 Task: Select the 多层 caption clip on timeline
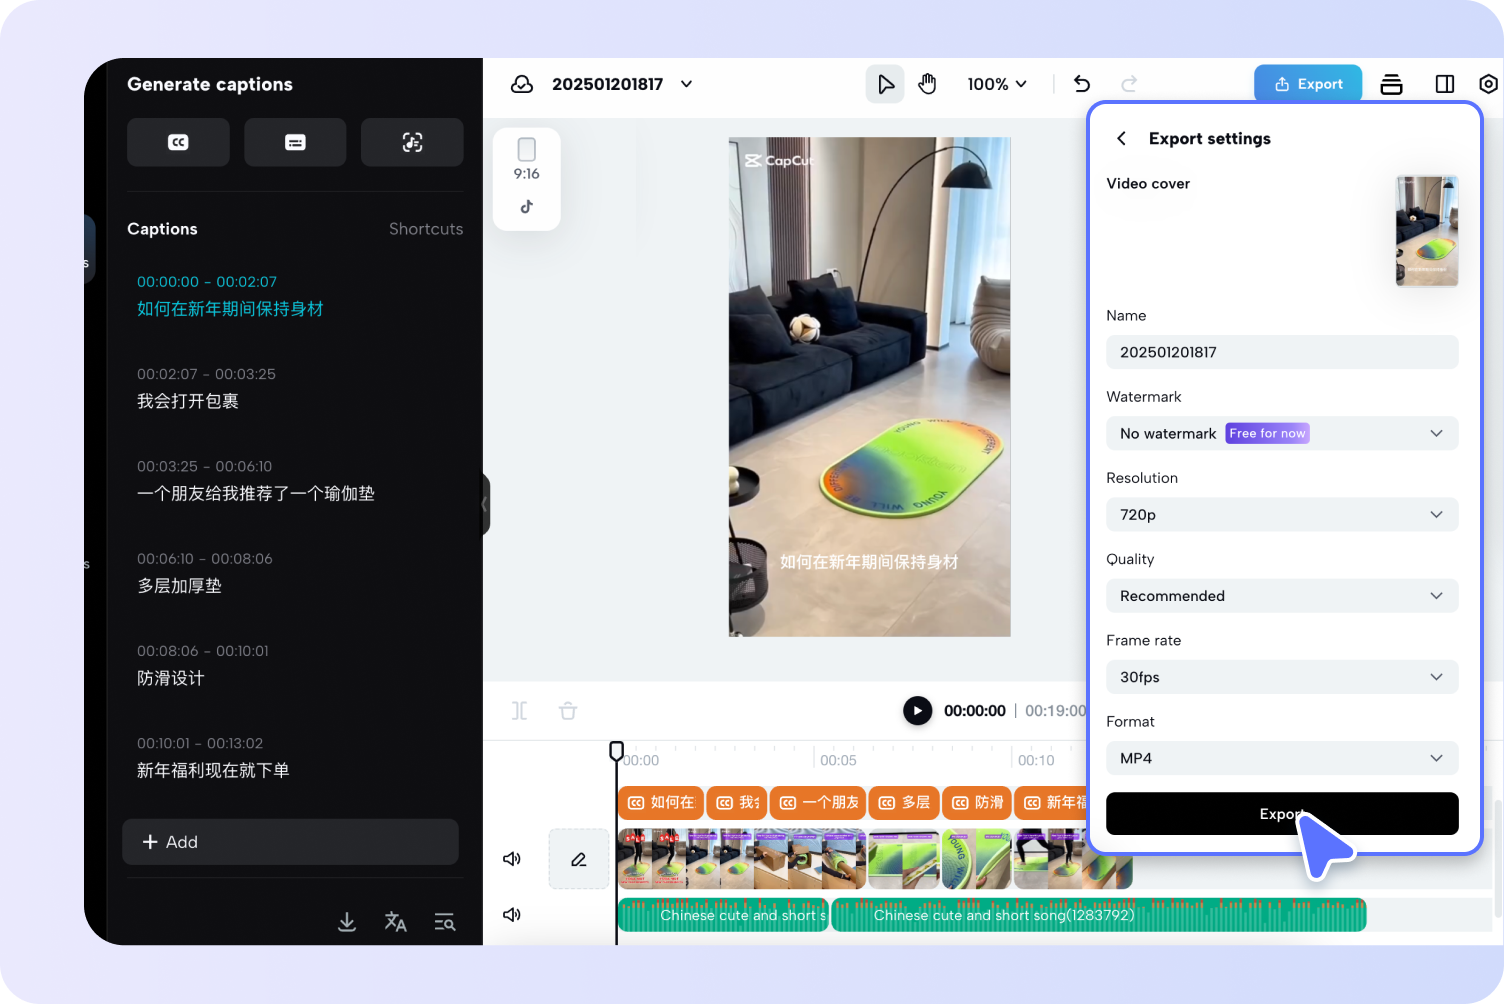[x=904, y=802]
